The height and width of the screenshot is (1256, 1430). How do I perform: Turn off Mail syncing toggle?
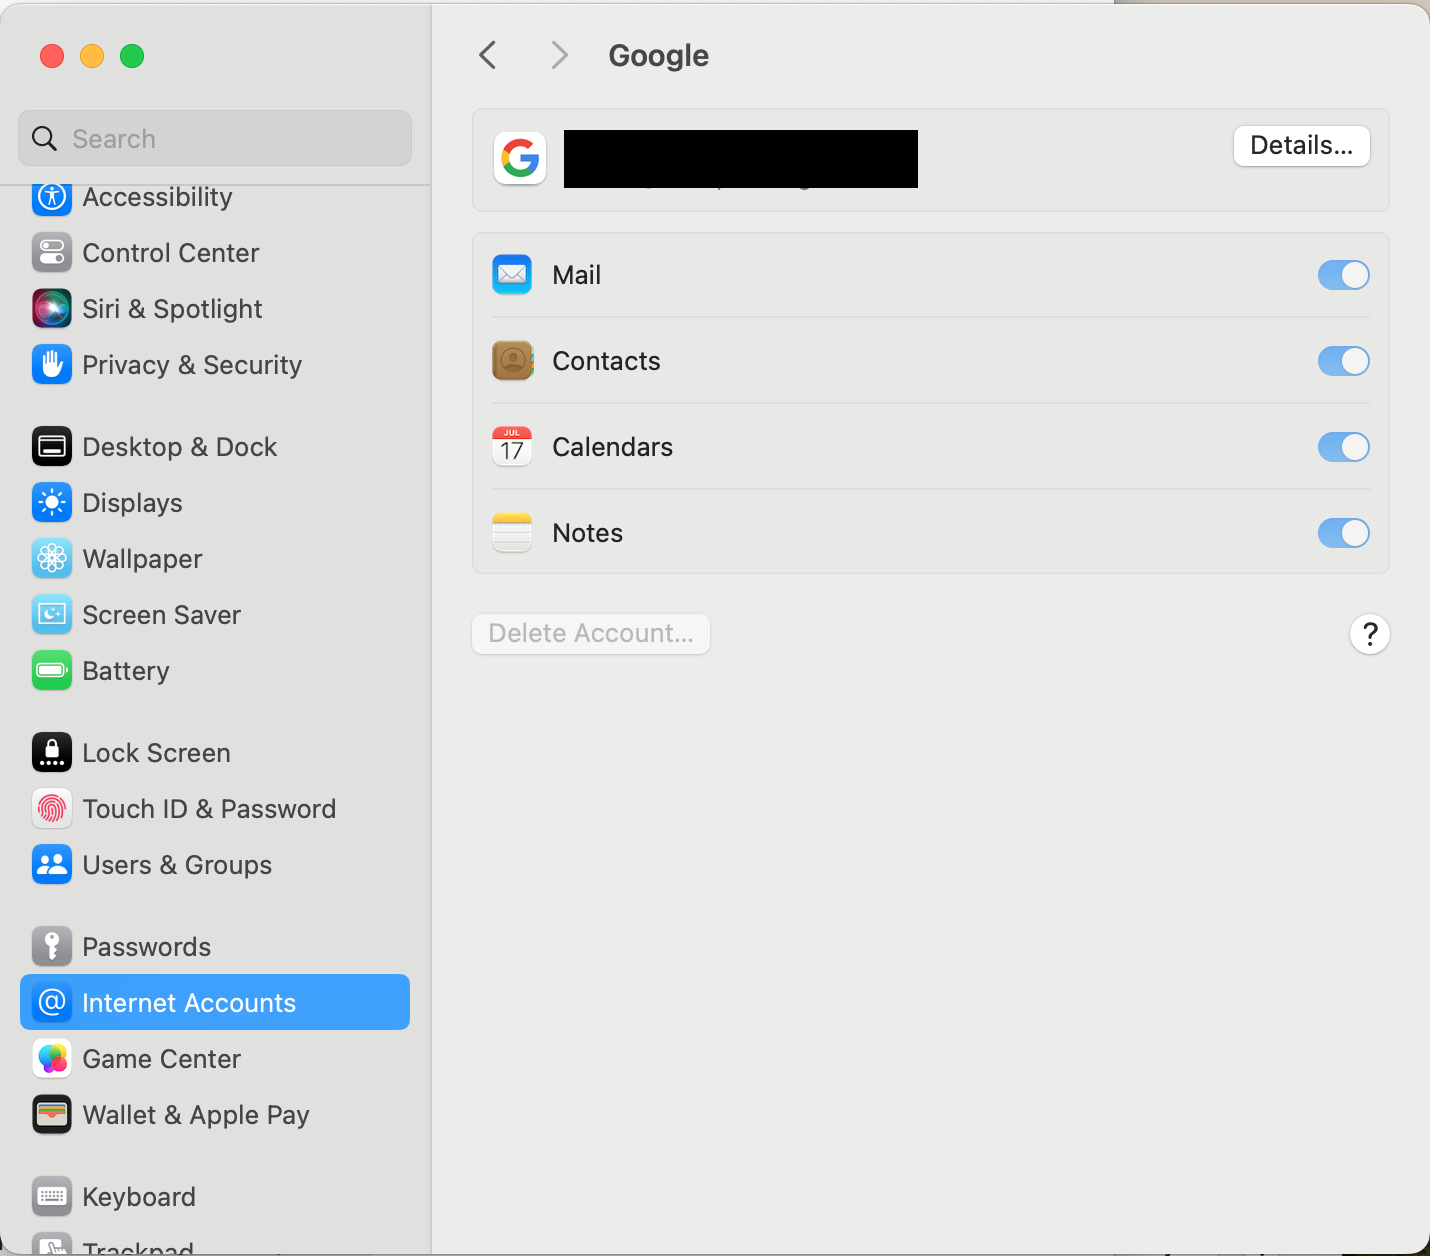click(x=1344, y=275)
